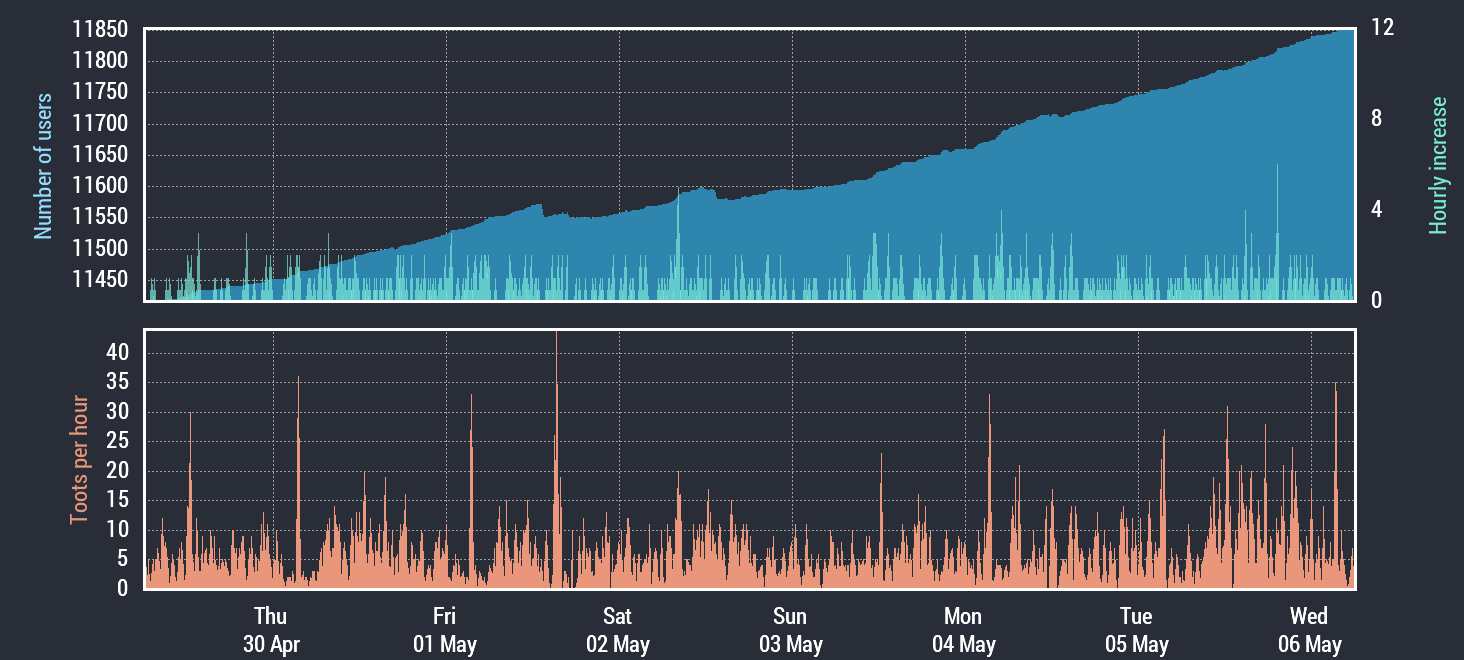
Task: Click the 12 tick on hourly increase axis
Action: [1382, 29]
